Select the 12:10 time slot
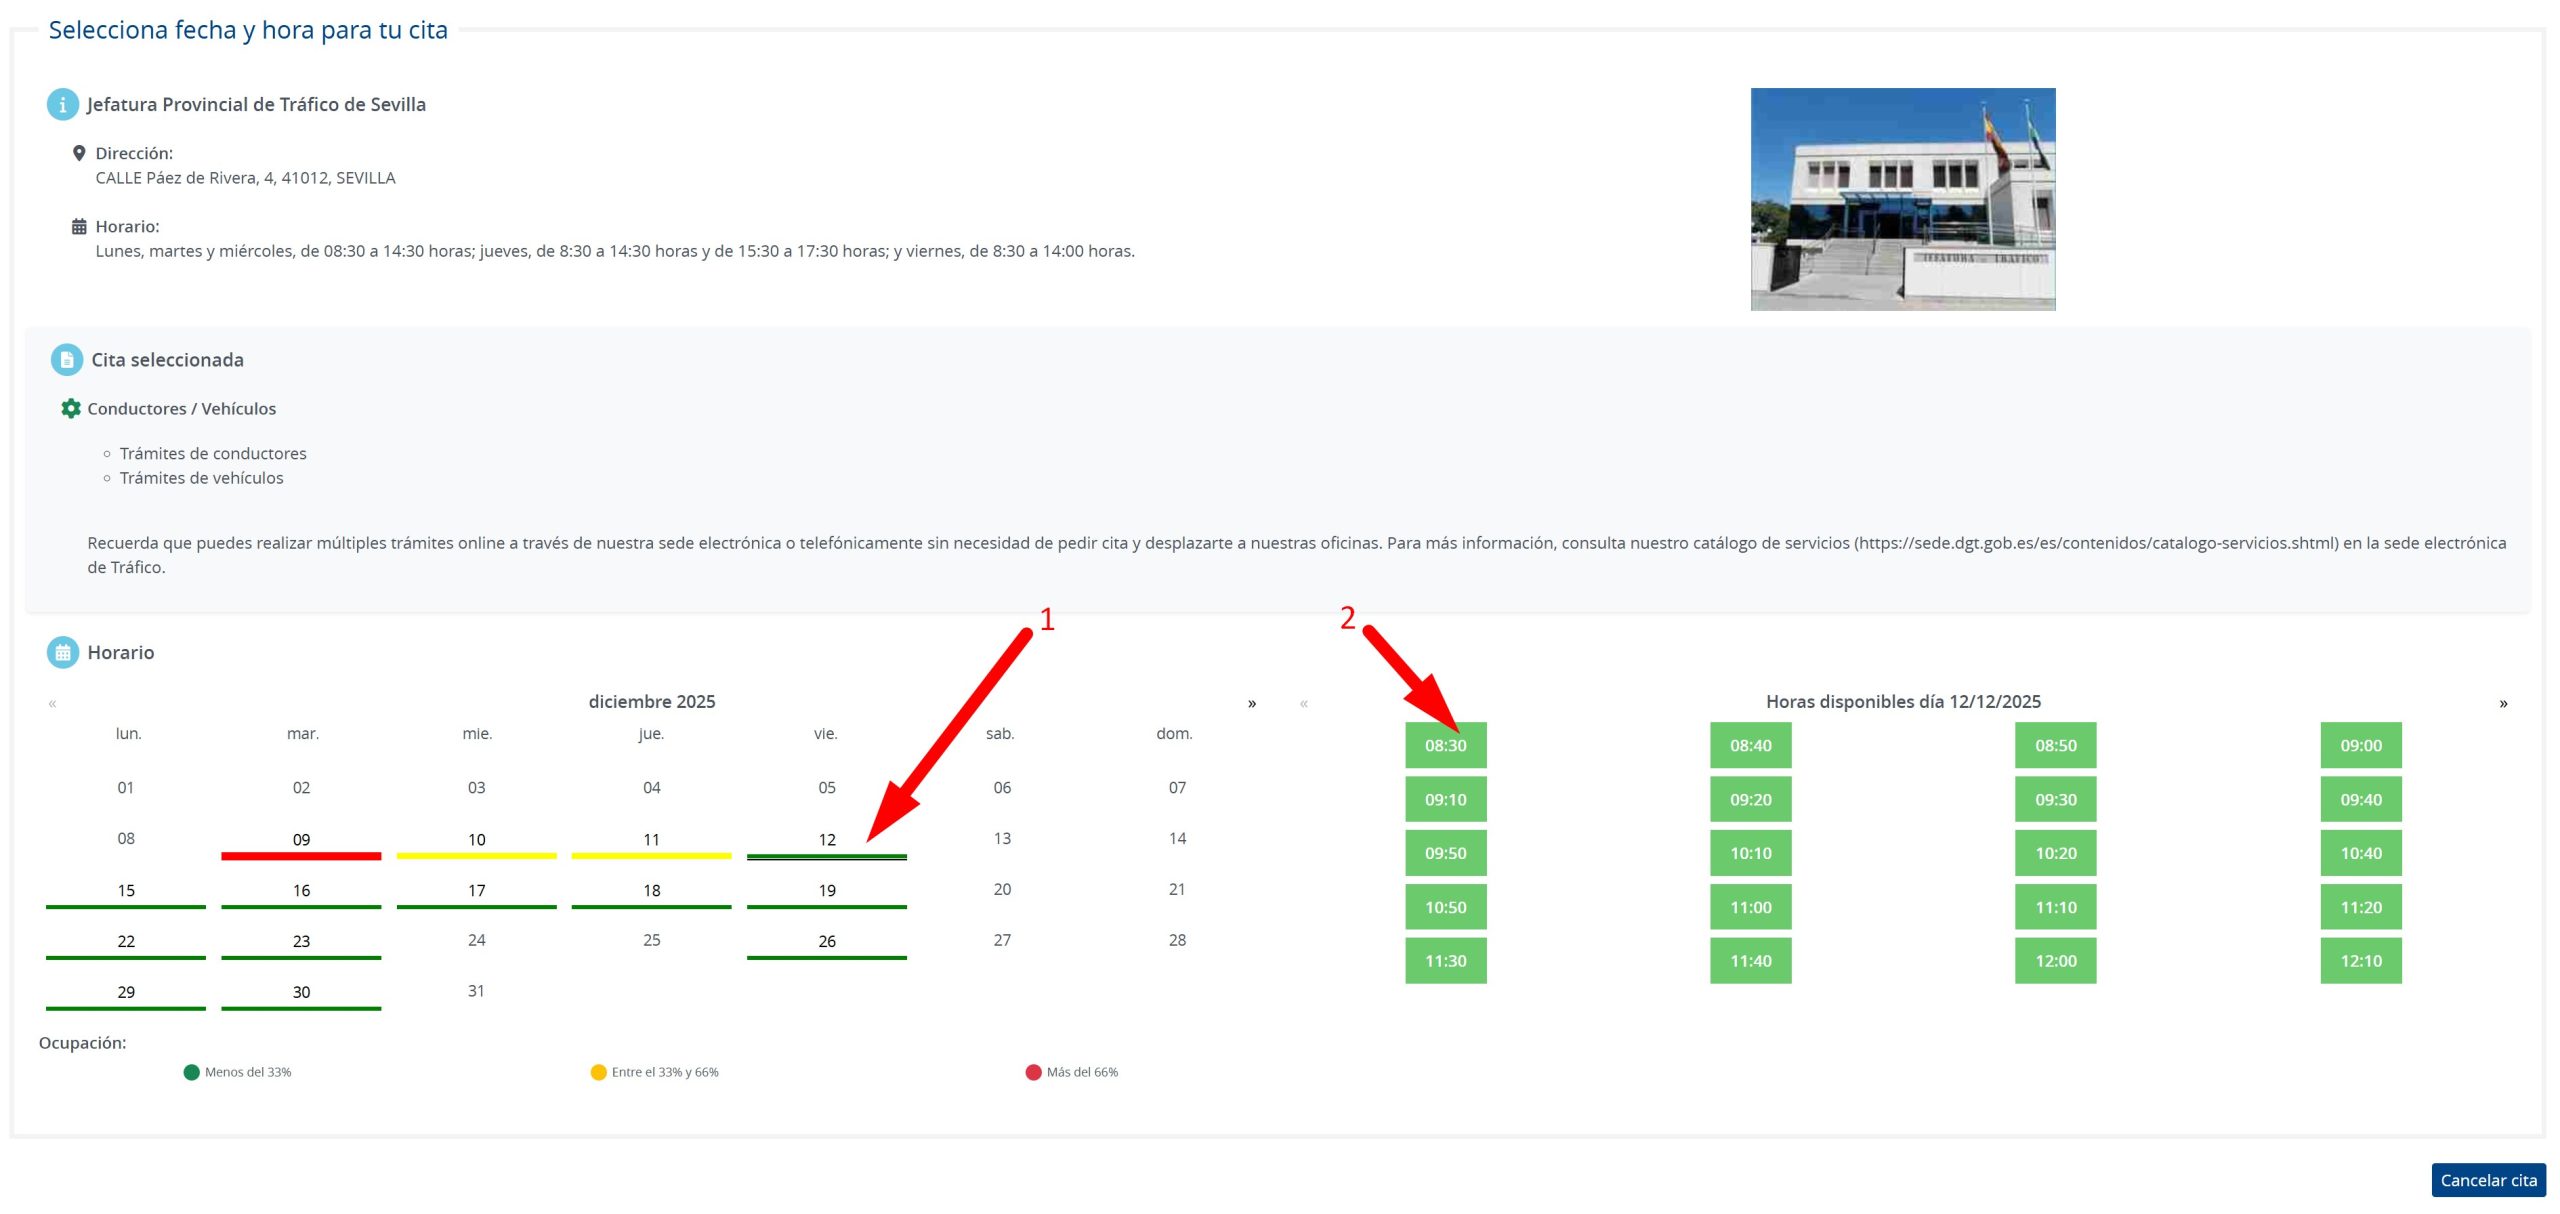Screen dimensions: 2560x1214 pos(2360,961)
